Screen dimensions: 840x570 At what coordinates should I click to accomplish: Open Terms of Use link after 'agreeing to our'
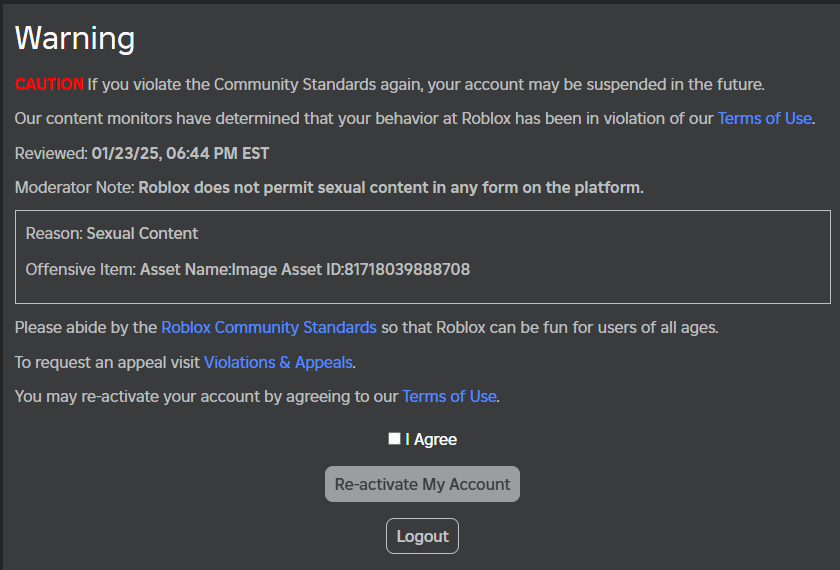pyautogui.click(x=449, y=396)
